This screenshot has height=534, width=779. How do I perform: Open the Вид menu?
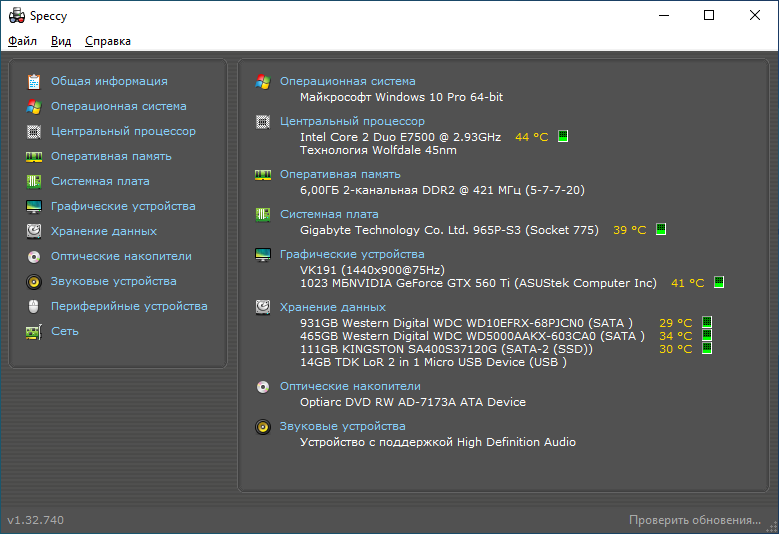coord(61,41)
